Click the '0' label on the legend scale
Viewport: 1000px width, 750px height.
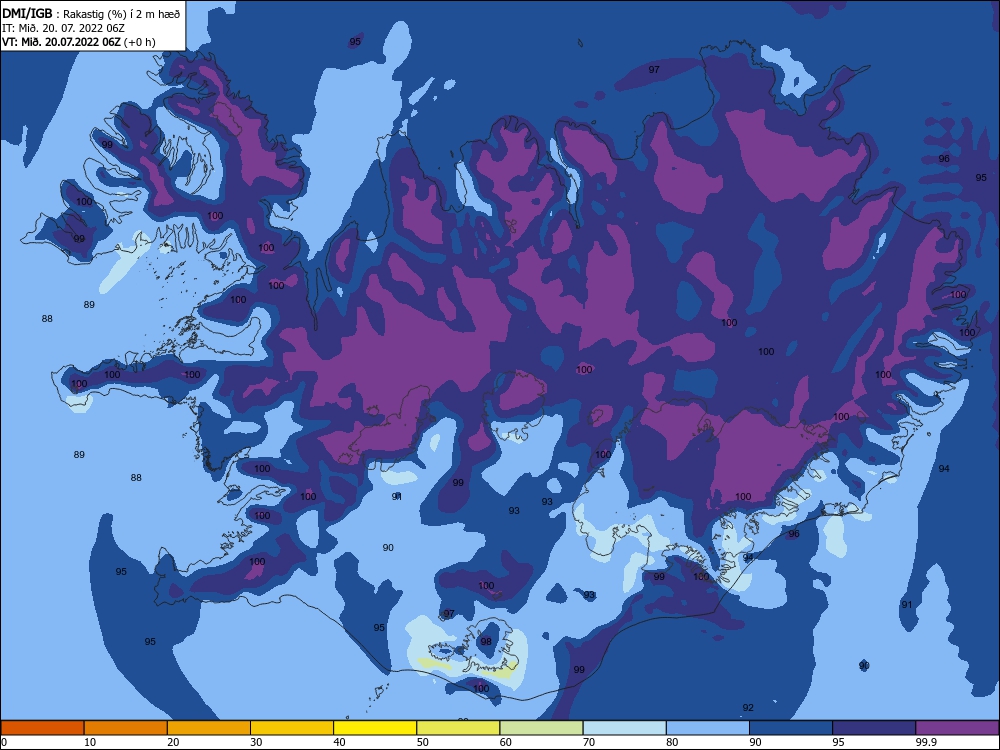point(4,742)
